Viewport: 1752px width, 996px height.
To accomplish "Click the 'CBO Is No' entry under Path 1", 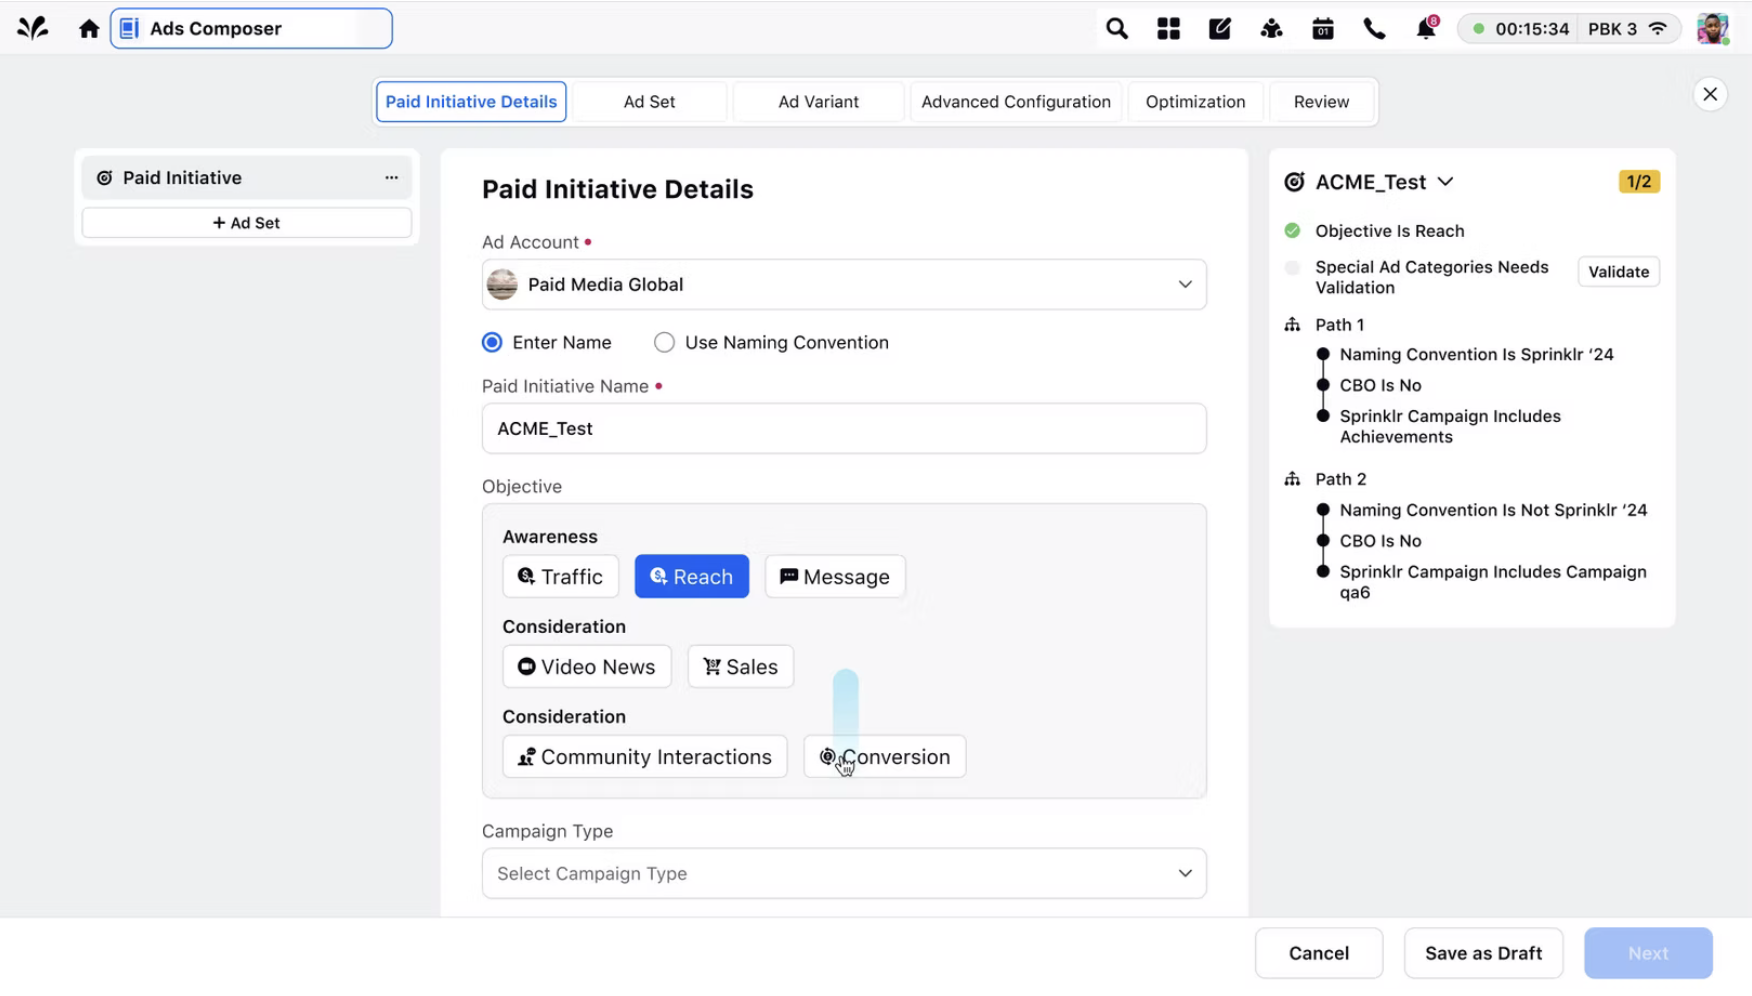I will (x=1380, y=385).
